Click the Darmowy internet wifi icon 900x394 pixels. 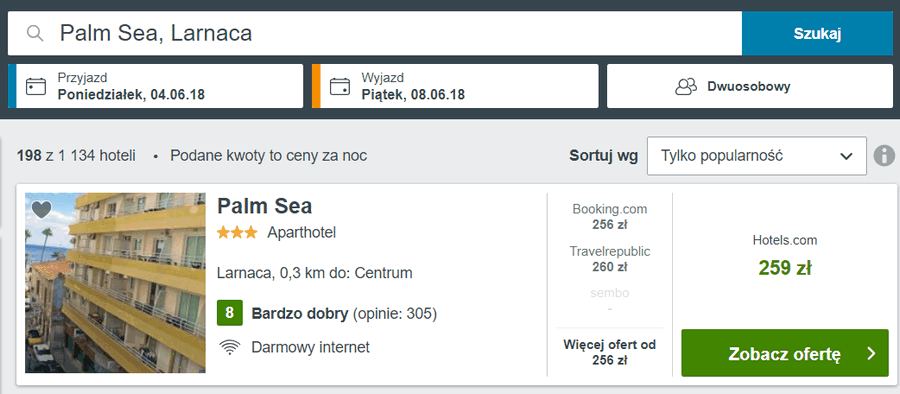230,347
